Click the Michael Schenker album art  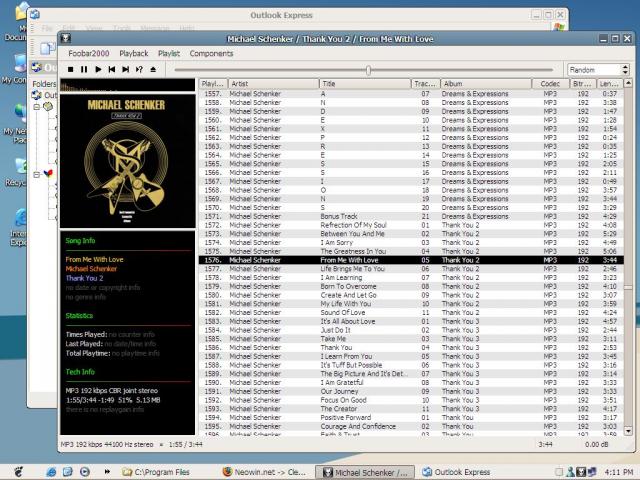coord(127,161)
